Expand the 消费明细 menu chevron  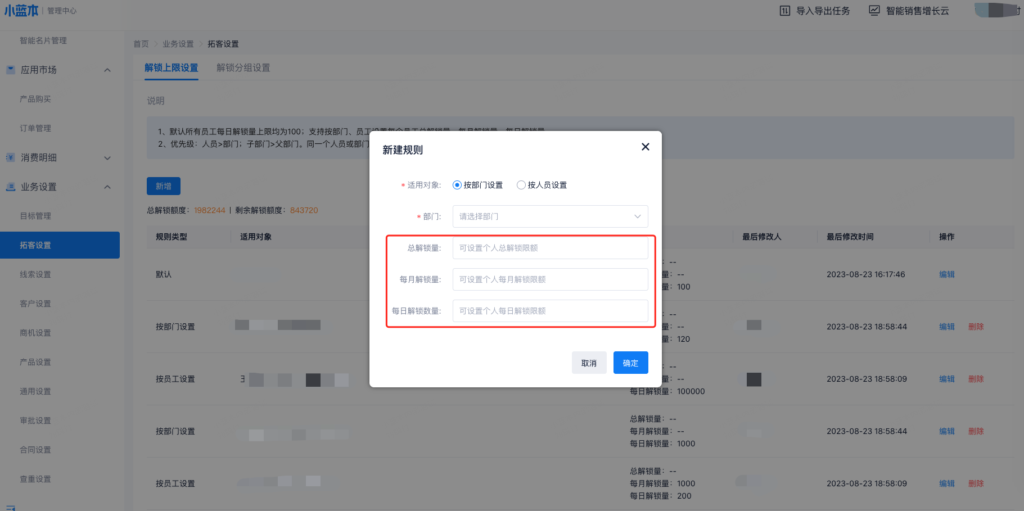[x=107, y=158]
